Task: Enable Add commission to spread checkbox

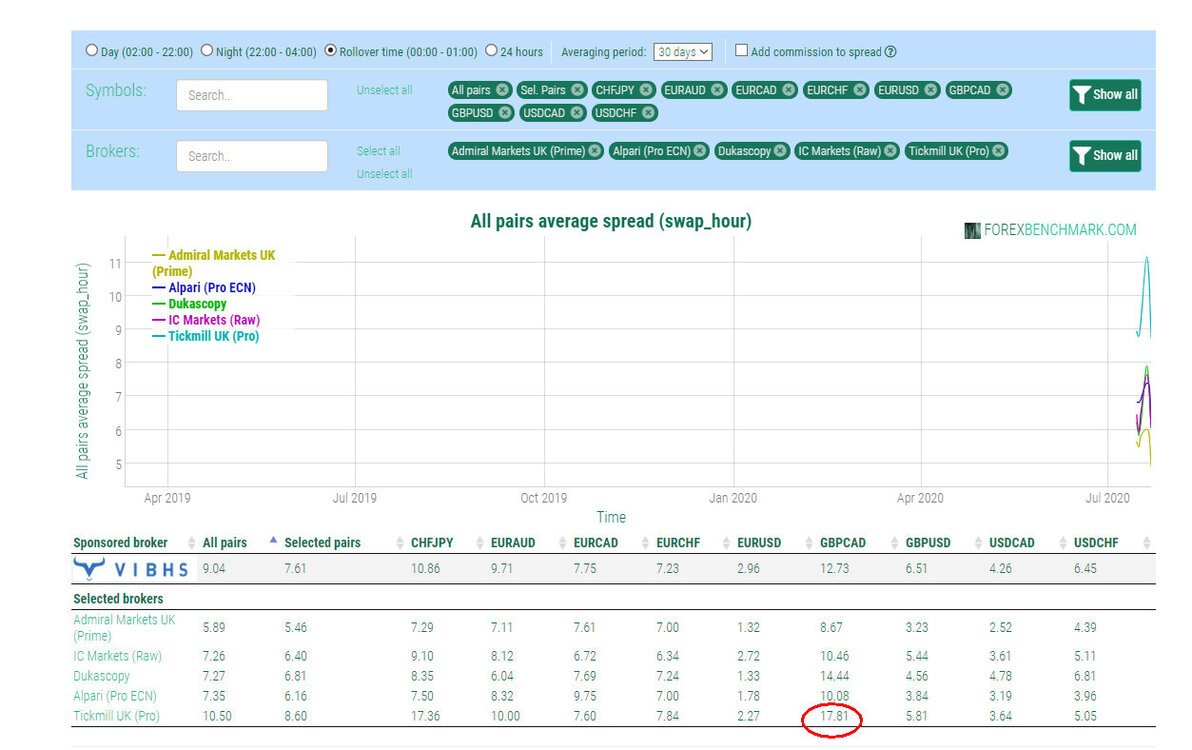Action: (741, 50)
